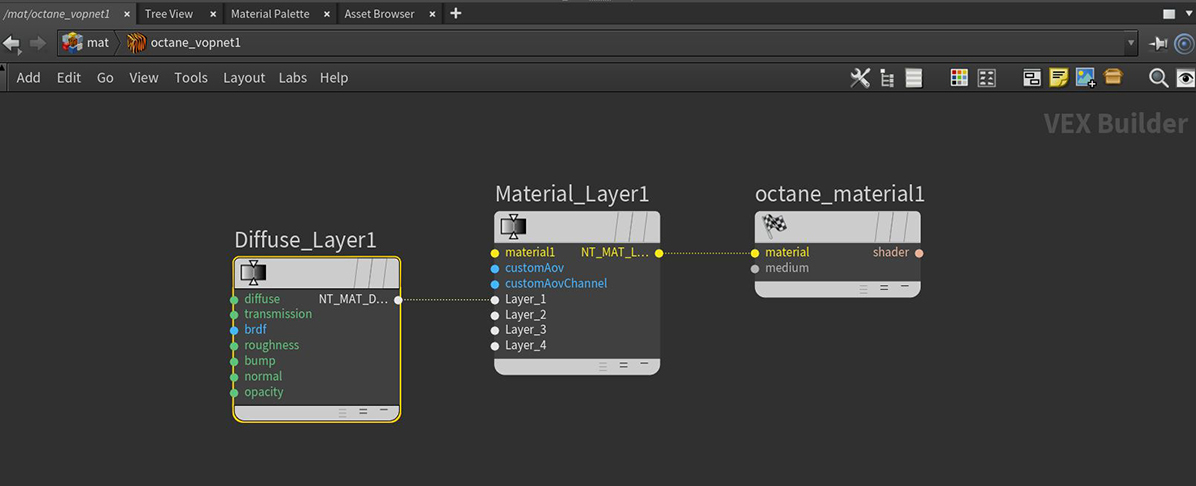
Task: Click the magnifier search icon
Action: point(1158,78)
